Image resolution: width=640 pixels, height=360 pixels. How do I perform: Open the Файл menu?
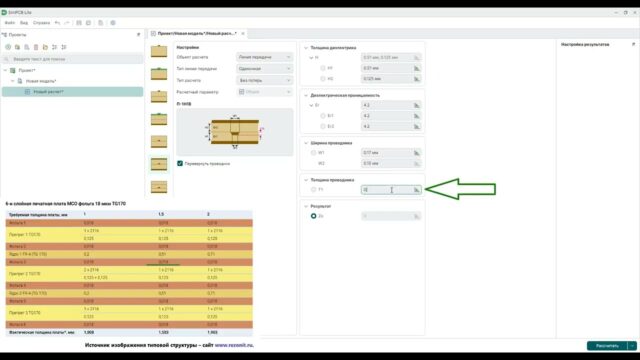[10, 23]
